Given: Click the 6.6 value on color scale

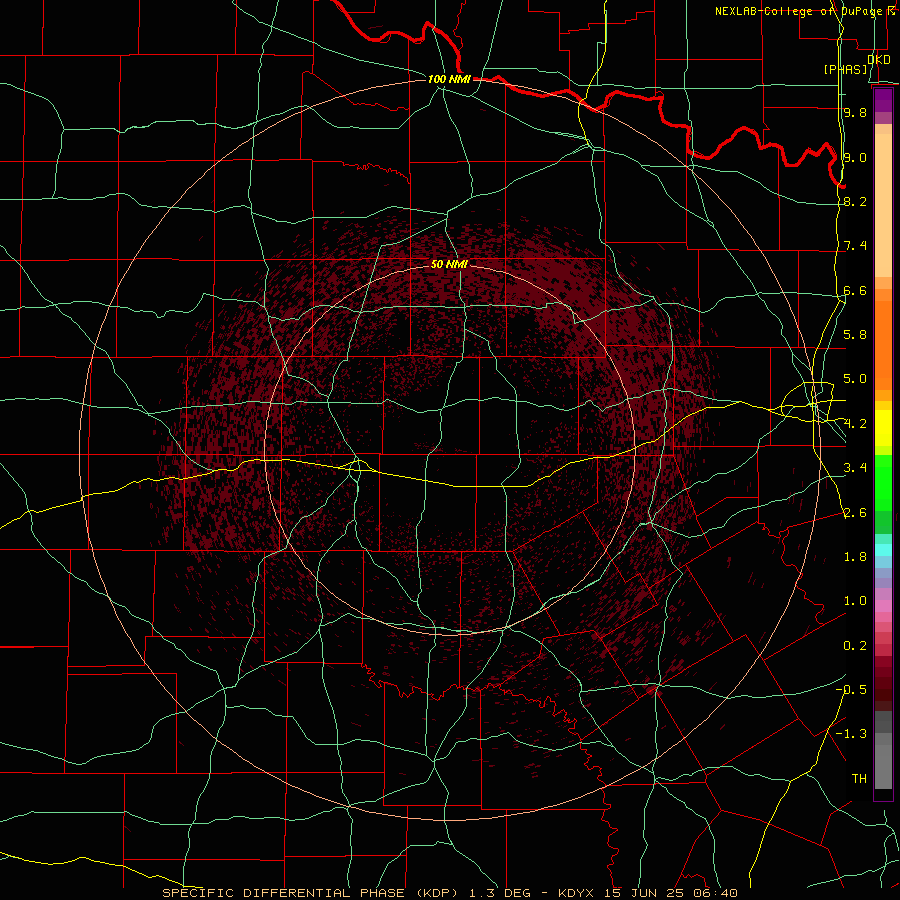Looking at the screenshot, I should click(x=855, y=290).
